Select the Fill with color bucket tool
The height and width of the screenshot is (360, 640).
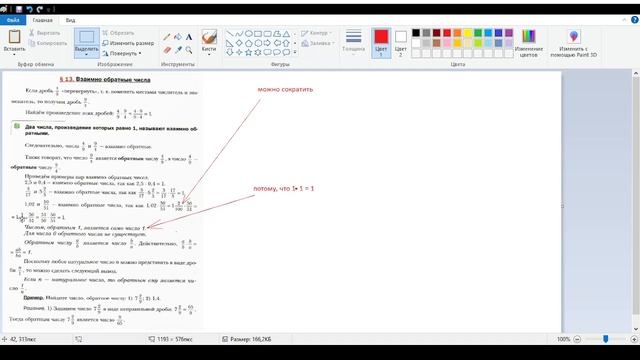(178, 37)
